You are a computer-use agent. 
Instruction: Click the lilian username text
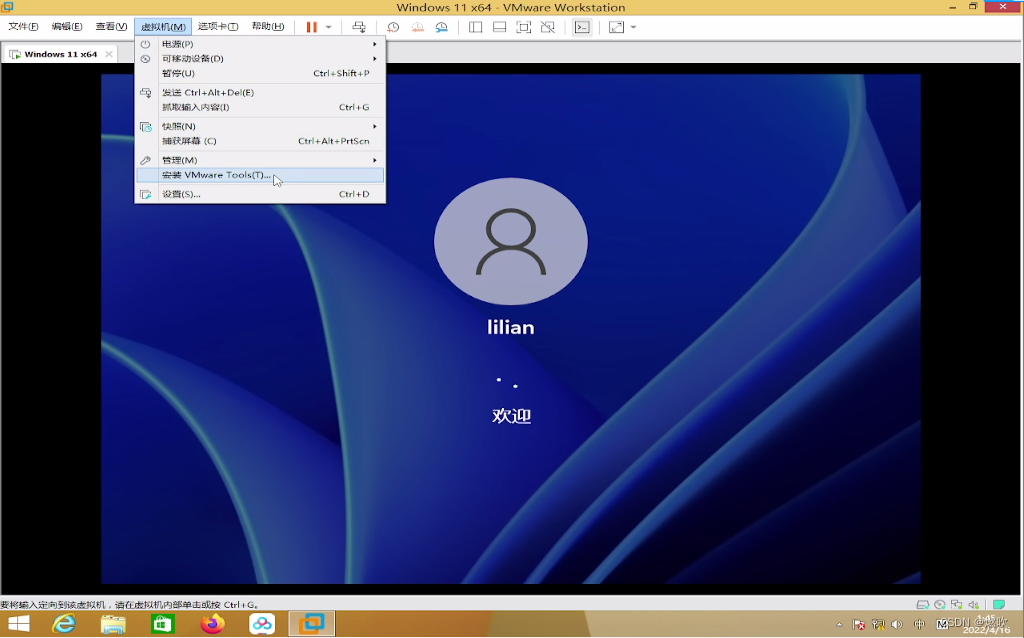pos(511,327)
